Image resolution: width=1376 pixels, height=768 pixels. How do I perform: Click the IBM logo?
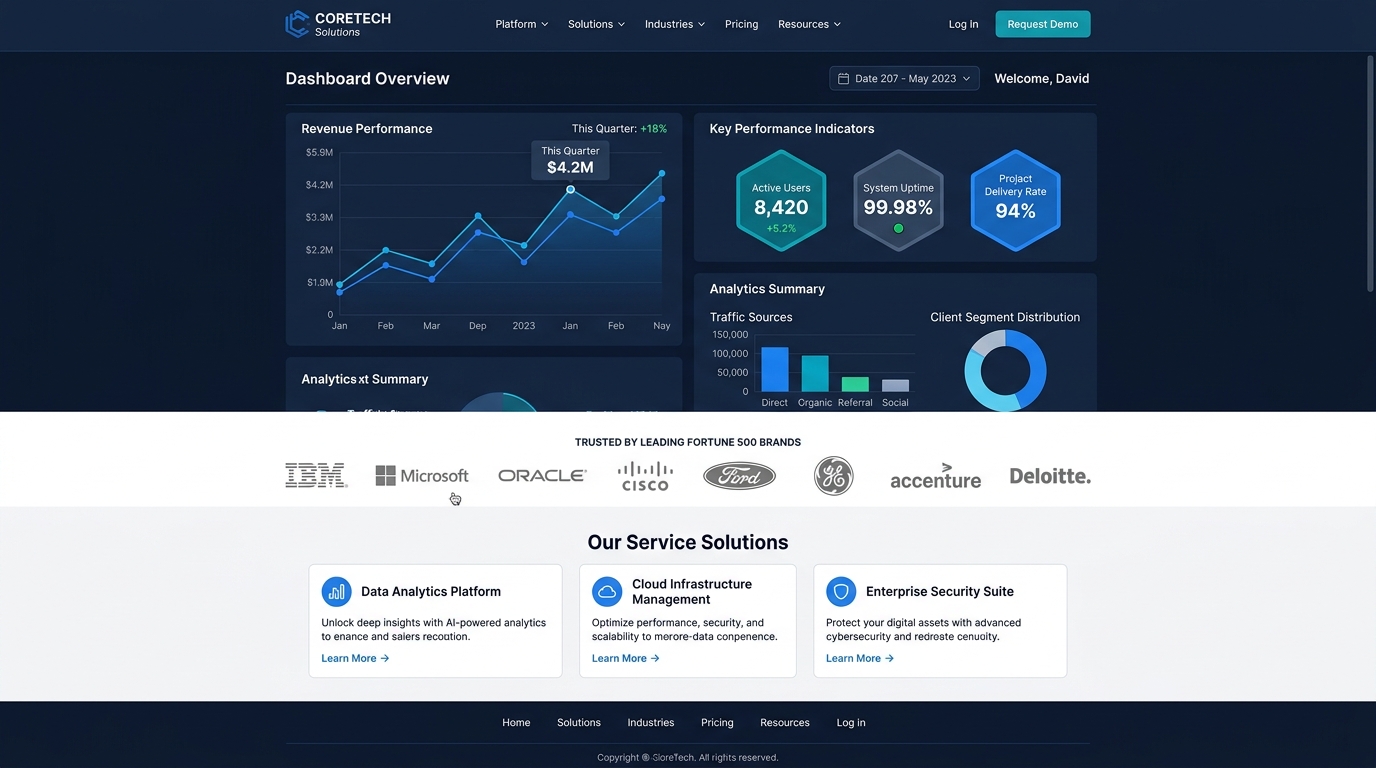point(316,475)
